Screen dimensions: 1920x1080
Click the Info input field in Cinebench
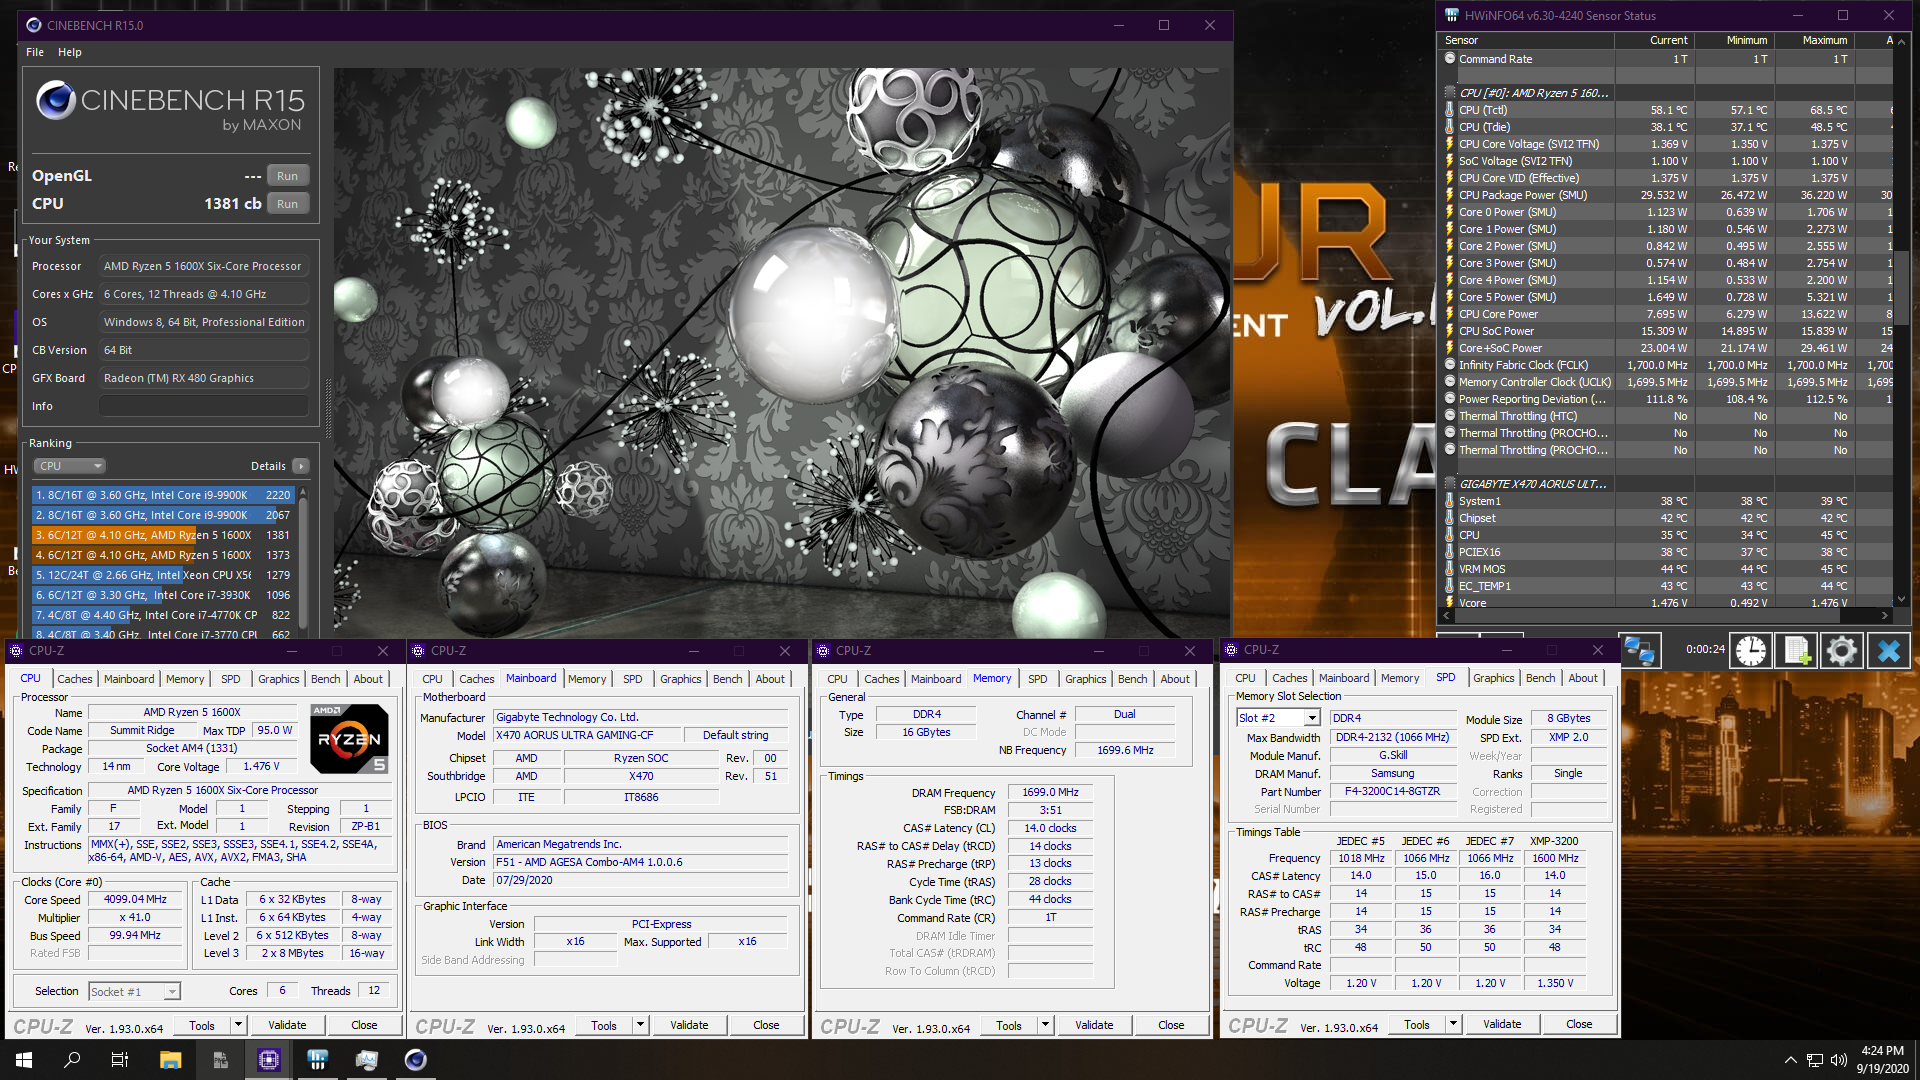click(203, 406)
